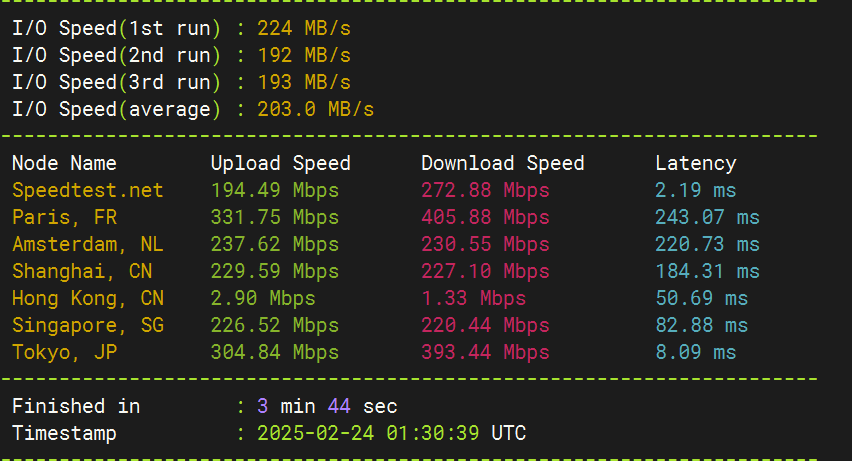This screenshot has width=852, height=461.
Task: Click the Hong Kong, CN node name
Action: click(x=87, y=298)
